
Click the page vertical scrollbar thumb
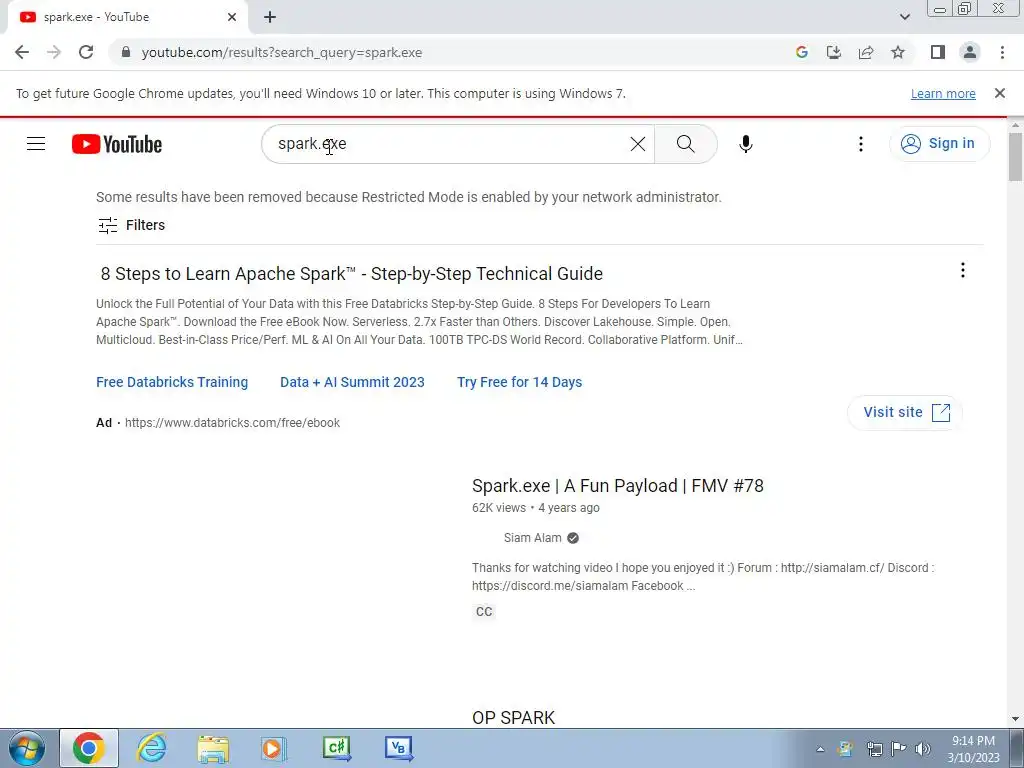pyautogui.click(x=1015, y=157)
